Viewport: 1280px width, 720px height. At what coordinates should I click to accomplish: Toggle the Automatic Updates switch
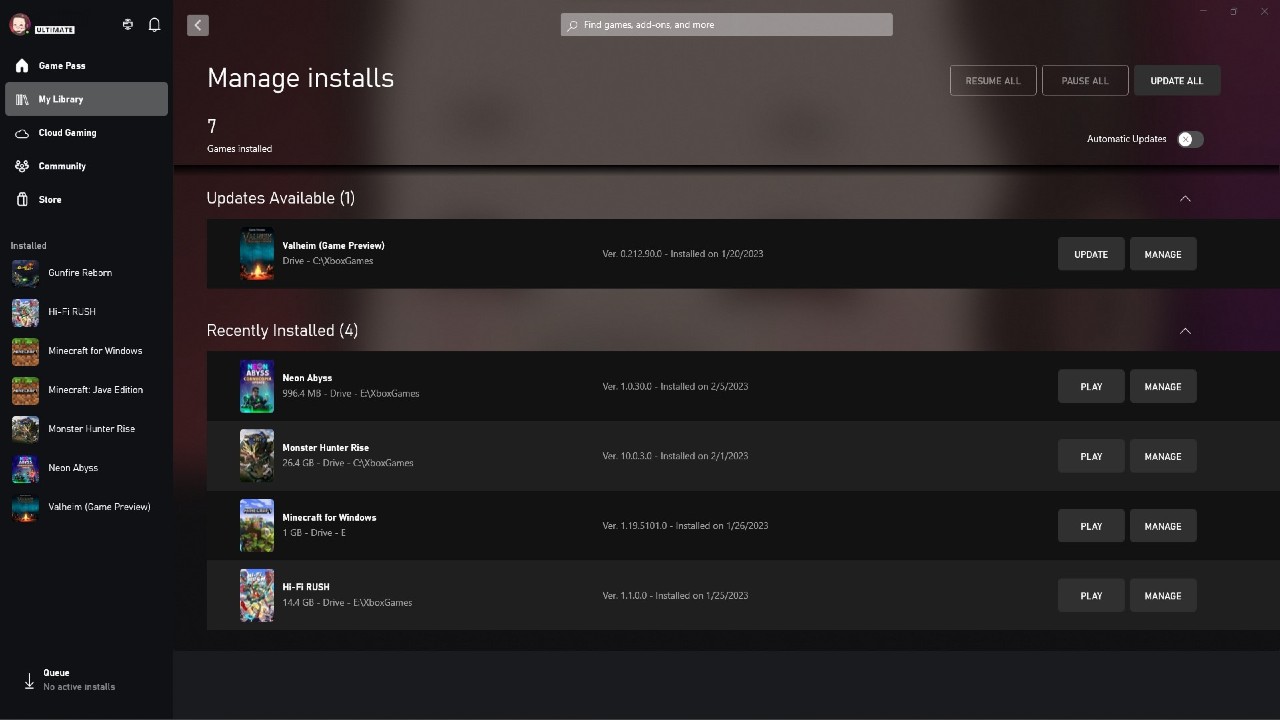tap(1190, 139)
